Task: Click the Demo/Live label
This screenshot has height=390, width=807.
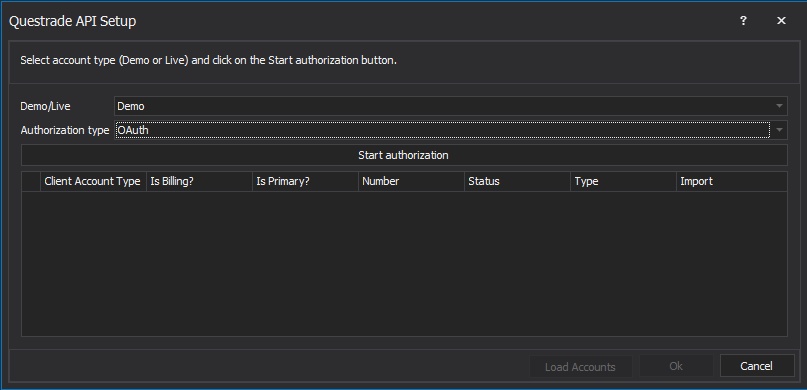Action: pyautogui.click(x=45, y=107)
